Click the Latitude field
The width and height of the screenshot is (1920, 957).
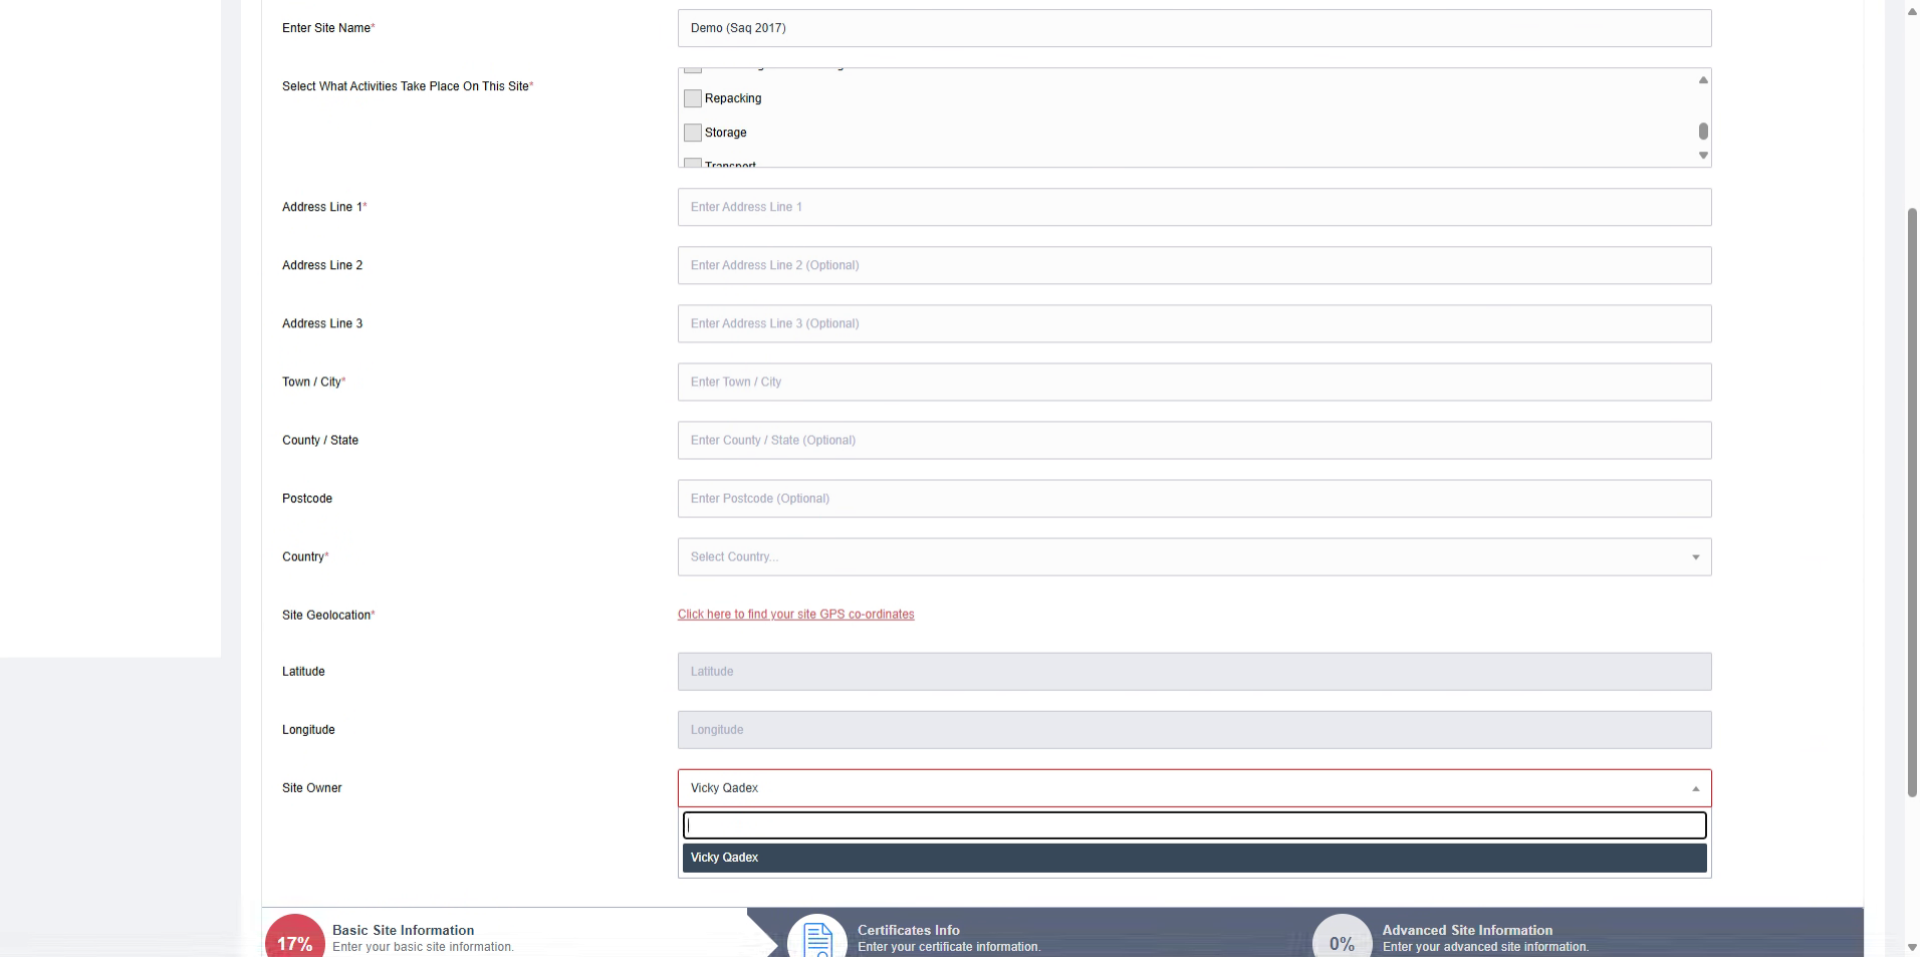[x=1194, y=671]
